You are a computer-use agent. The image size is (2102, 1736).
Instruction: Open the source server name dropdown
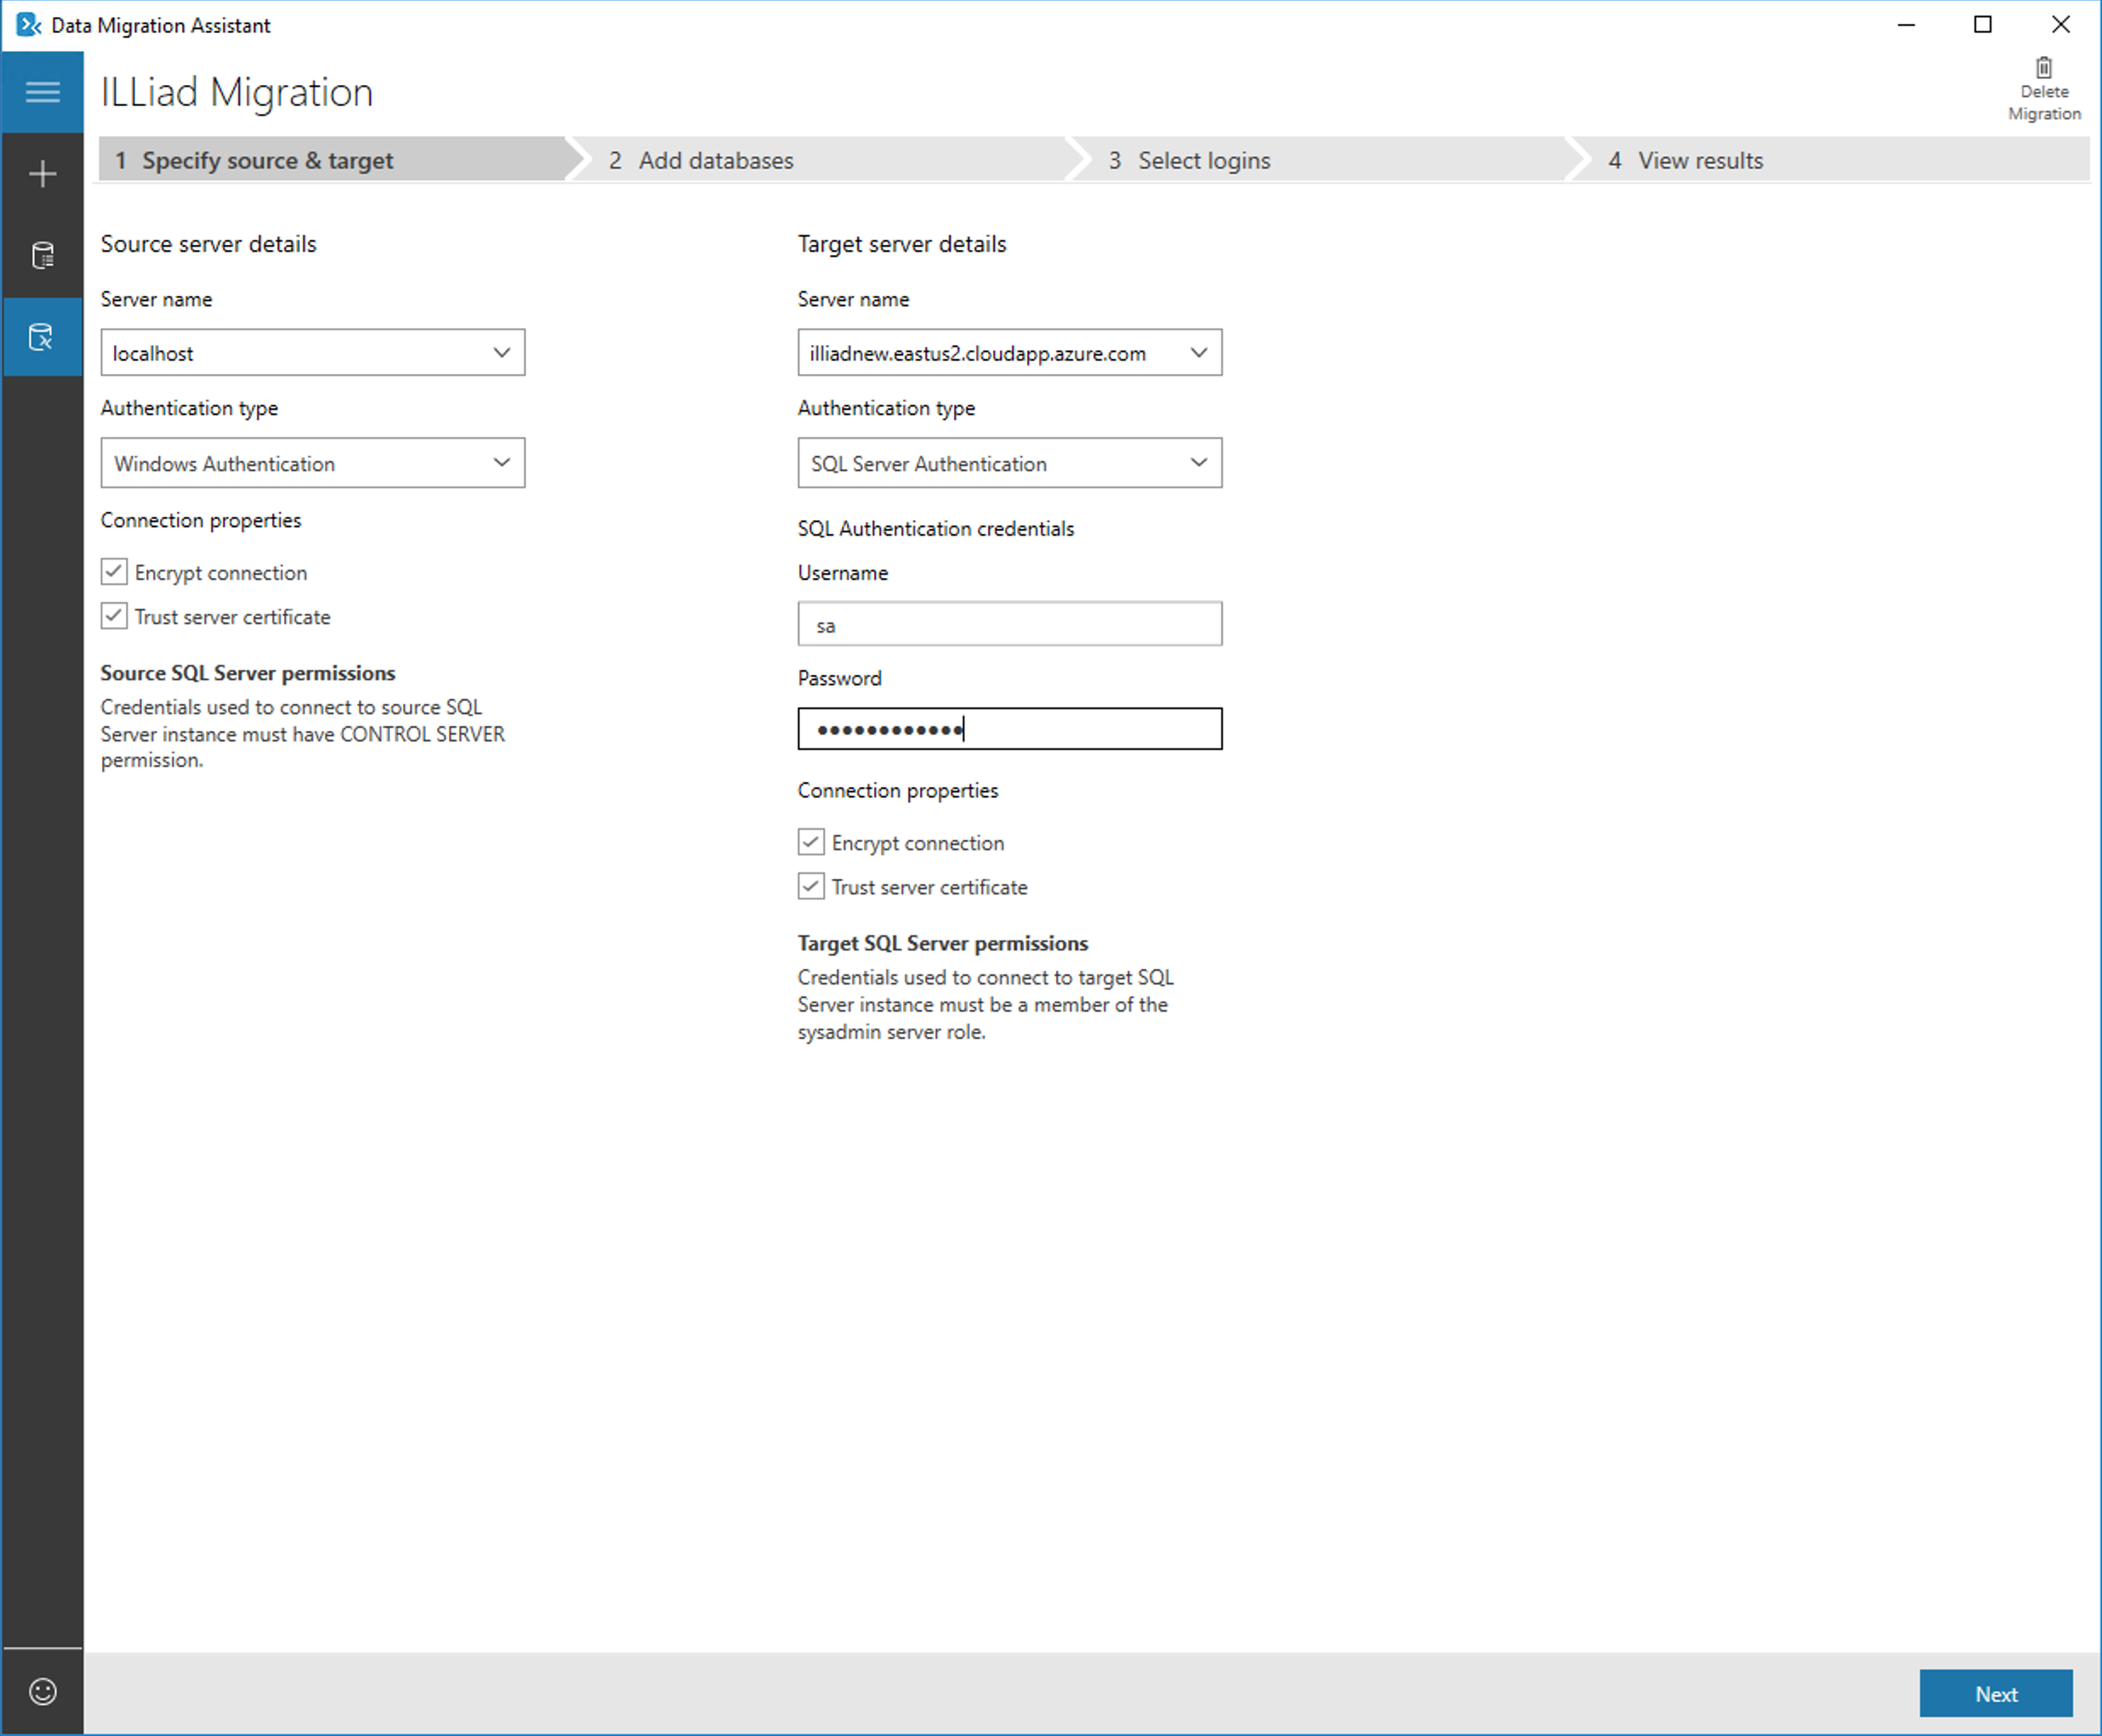pyautogui.click(x=502, y=352)
